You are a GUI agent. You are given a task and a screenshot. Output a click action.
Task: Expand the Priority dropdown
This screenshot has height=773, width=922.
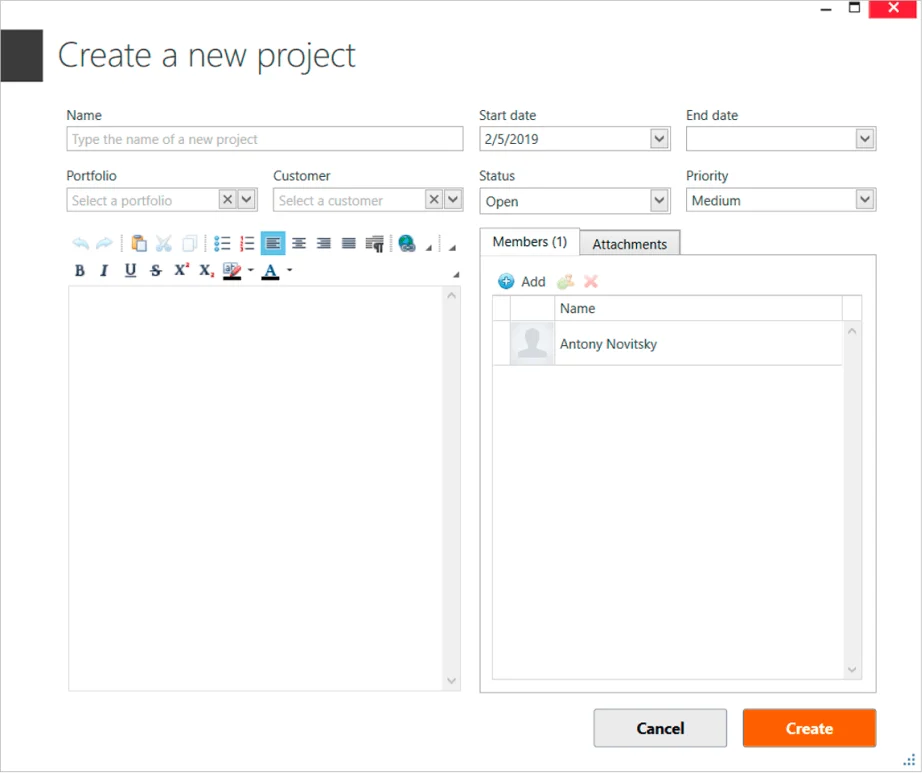tap(864, 200)
